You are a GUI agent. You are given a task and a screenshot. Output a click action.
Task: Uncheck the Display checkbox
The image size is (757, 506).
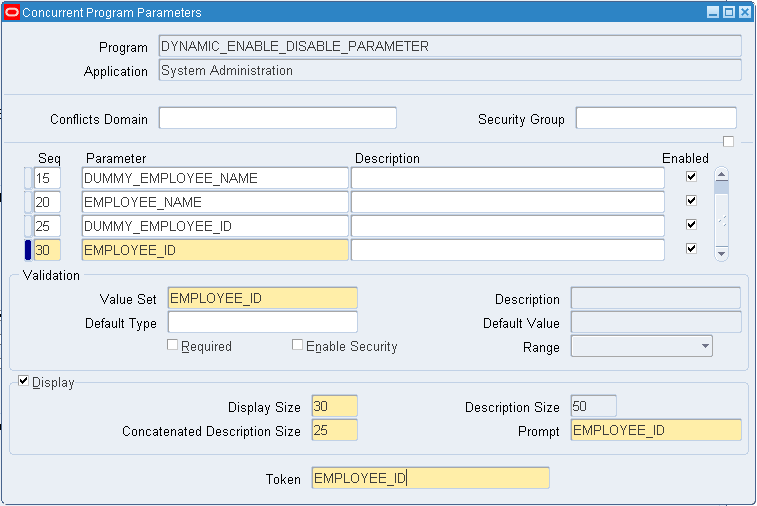click(23, 381)
